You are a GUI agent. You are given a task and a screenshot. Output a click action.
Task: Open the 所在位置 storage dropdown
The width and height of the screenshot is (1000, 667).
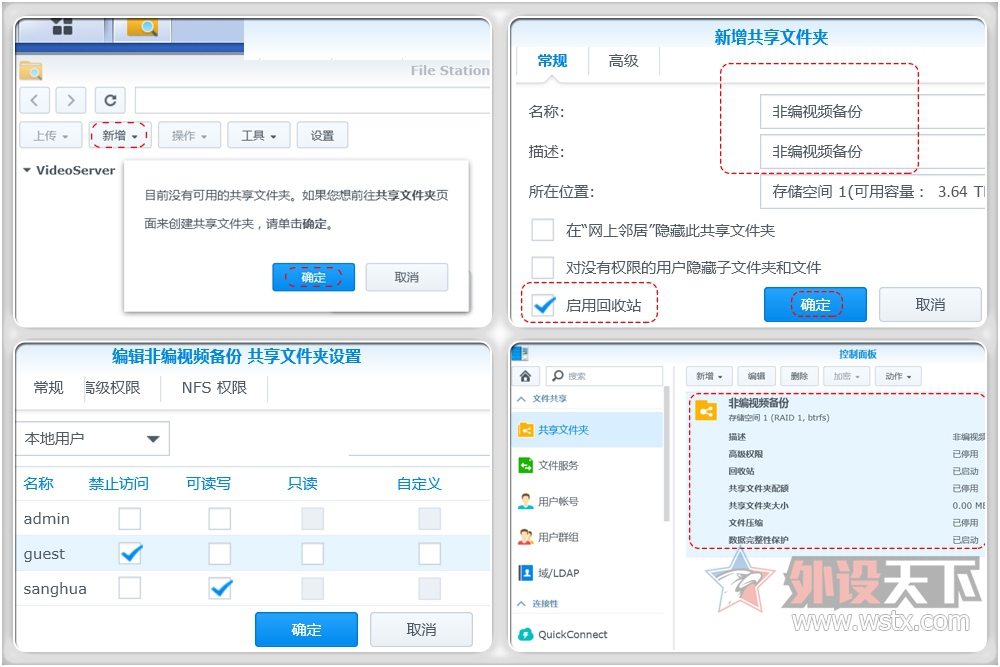coord(872,191)
